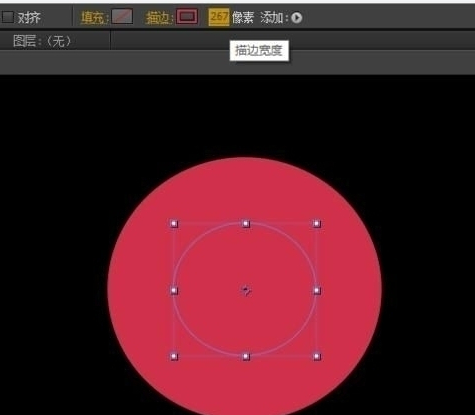Select bottom-left bounding box handle
This screenshot has height=415, width=475.
point(174,357)
